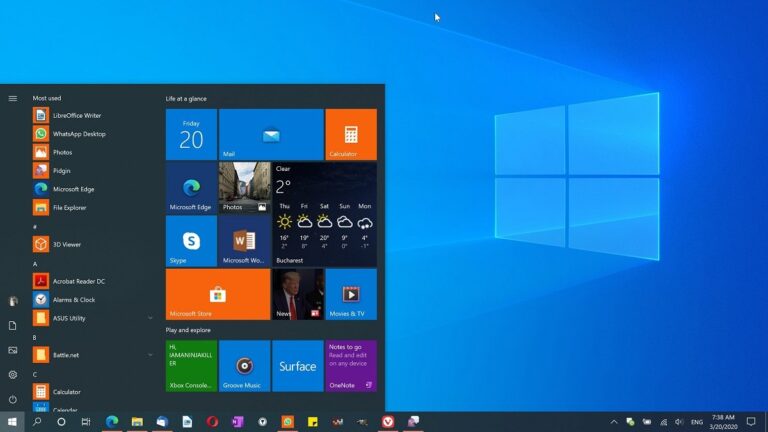The width and height of the screenshot is (768, 432).
Task: Open OneNote from the taskbar
Action: pyautogui.click(x=238, y=422)
